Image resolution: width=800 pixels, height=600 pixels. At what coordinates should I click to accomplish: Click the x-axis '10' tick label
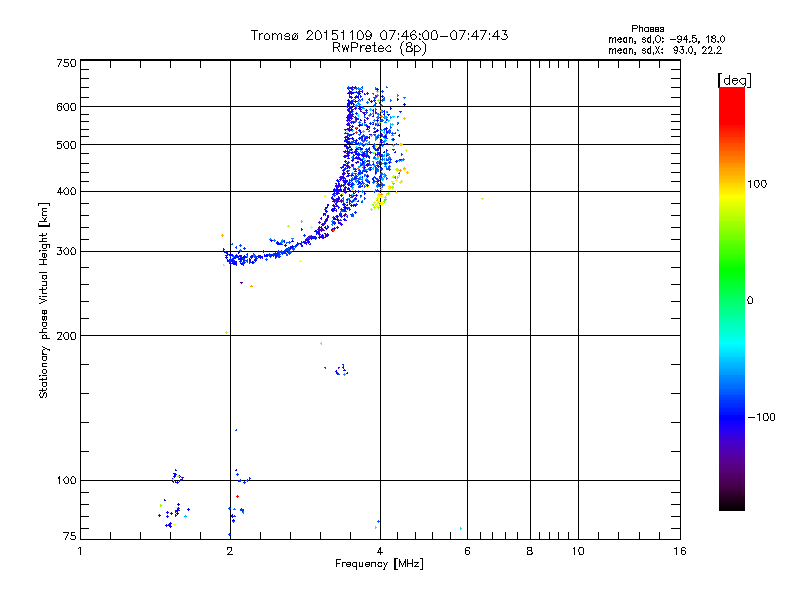[x=578, y=551]
